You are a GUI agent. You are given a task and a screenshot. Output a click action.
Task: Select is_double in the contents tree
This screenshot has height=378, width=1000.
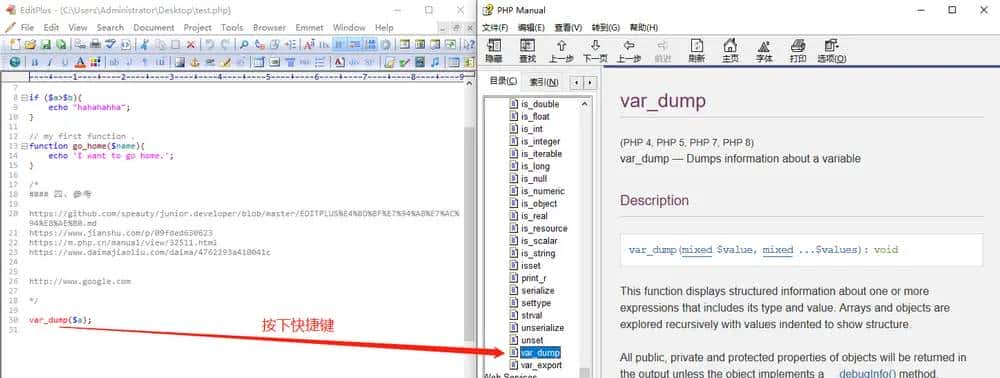(540, 104)
